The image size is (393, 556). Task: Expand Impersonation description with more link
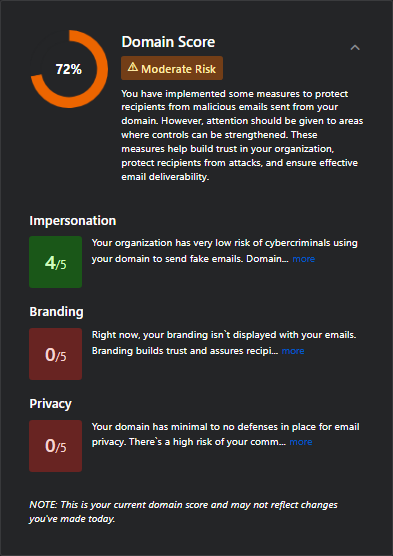pyautogui.click(x=304, y=259)
